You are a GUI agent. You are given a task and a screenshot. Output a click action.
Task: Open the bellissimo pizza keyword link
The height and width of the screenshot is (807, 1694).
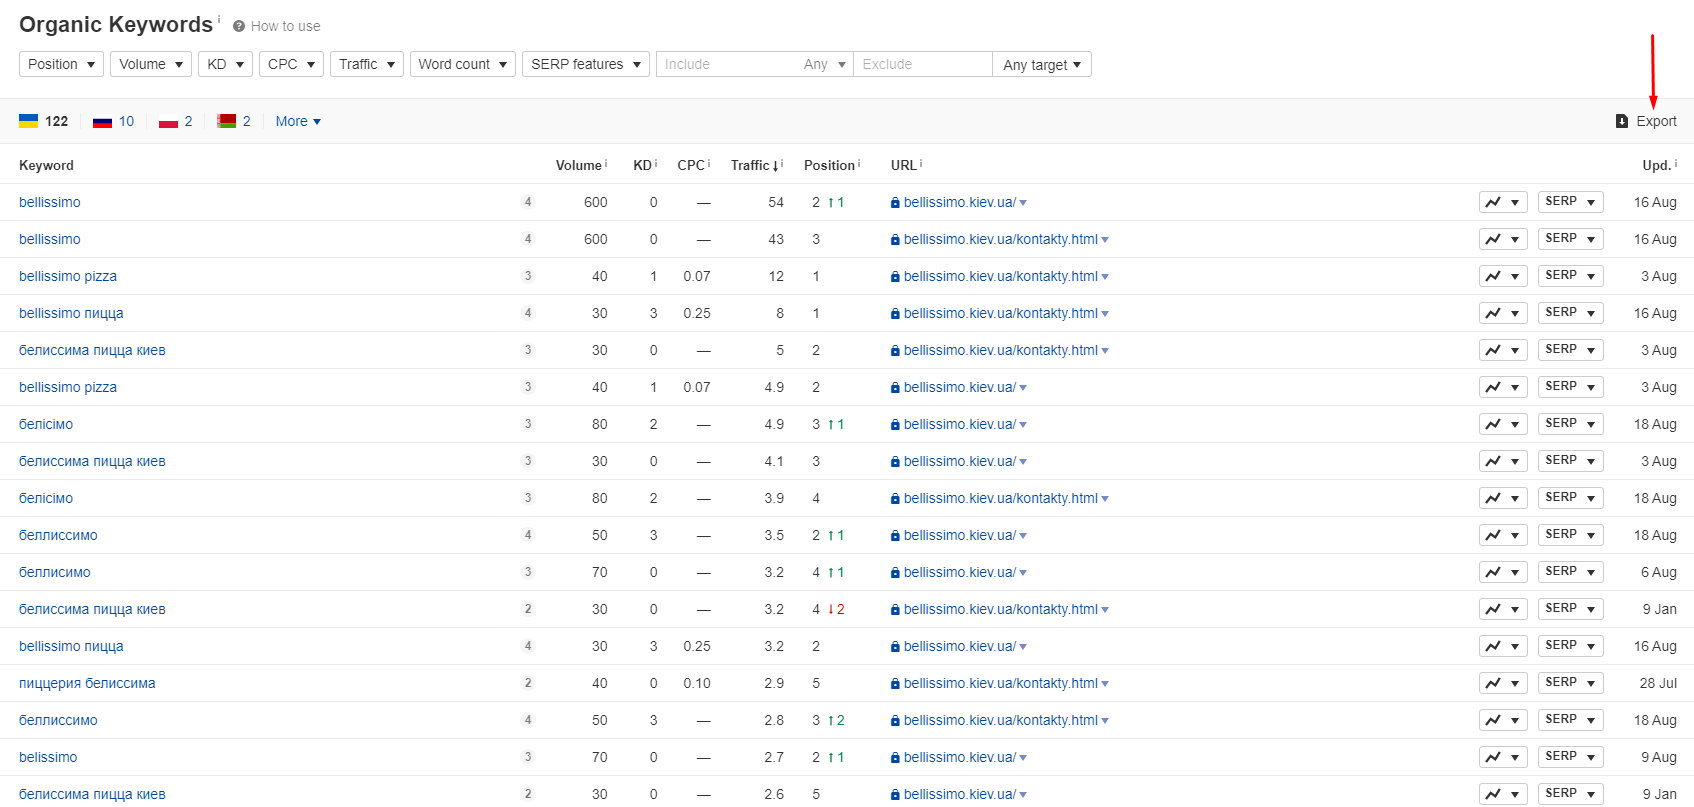(68, 276)
